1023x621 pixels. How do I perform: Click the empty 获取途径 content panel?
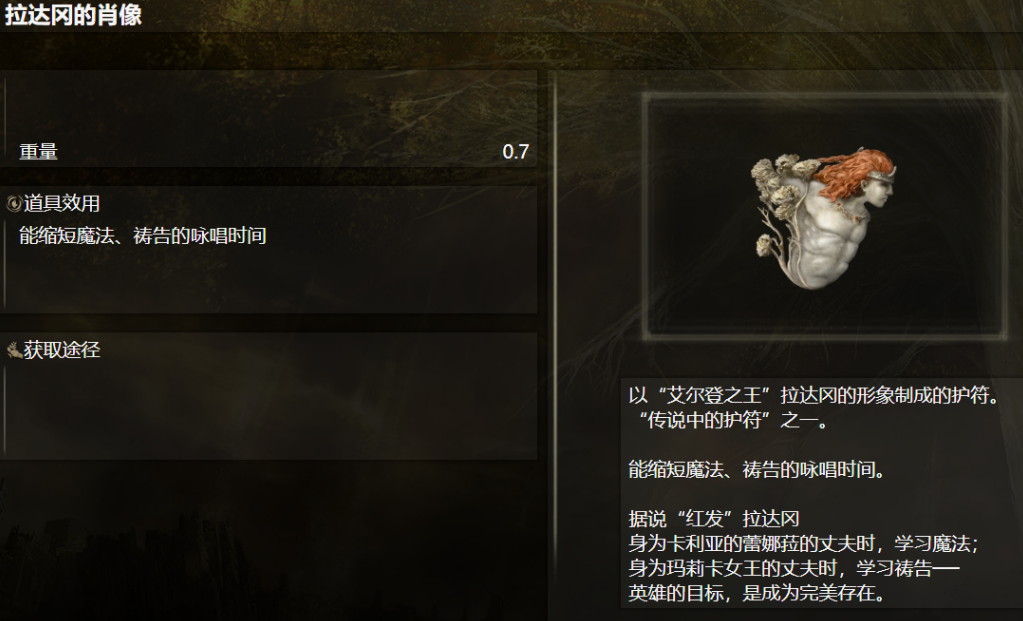click(269, 411)
